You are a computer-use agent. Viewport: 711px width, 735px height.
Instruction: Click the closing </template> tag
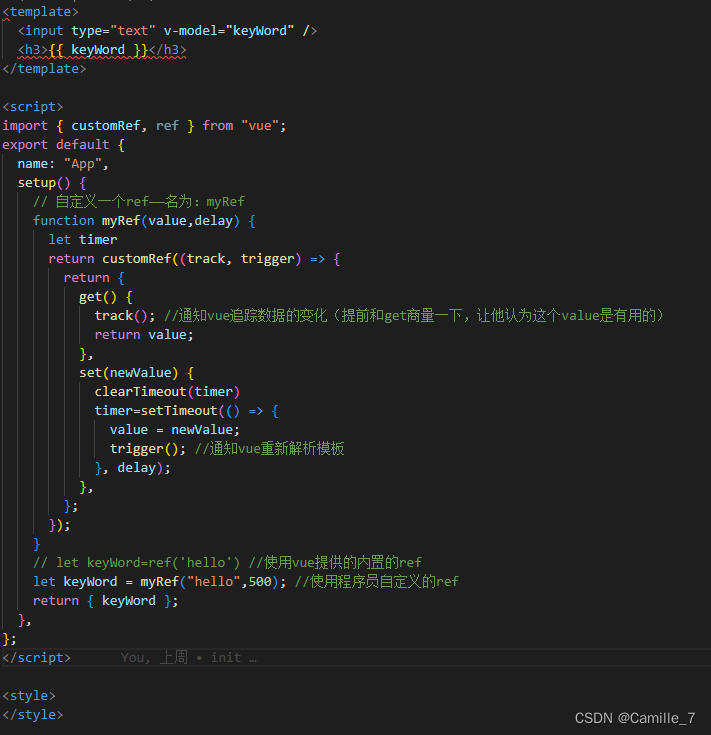(44, 69)
